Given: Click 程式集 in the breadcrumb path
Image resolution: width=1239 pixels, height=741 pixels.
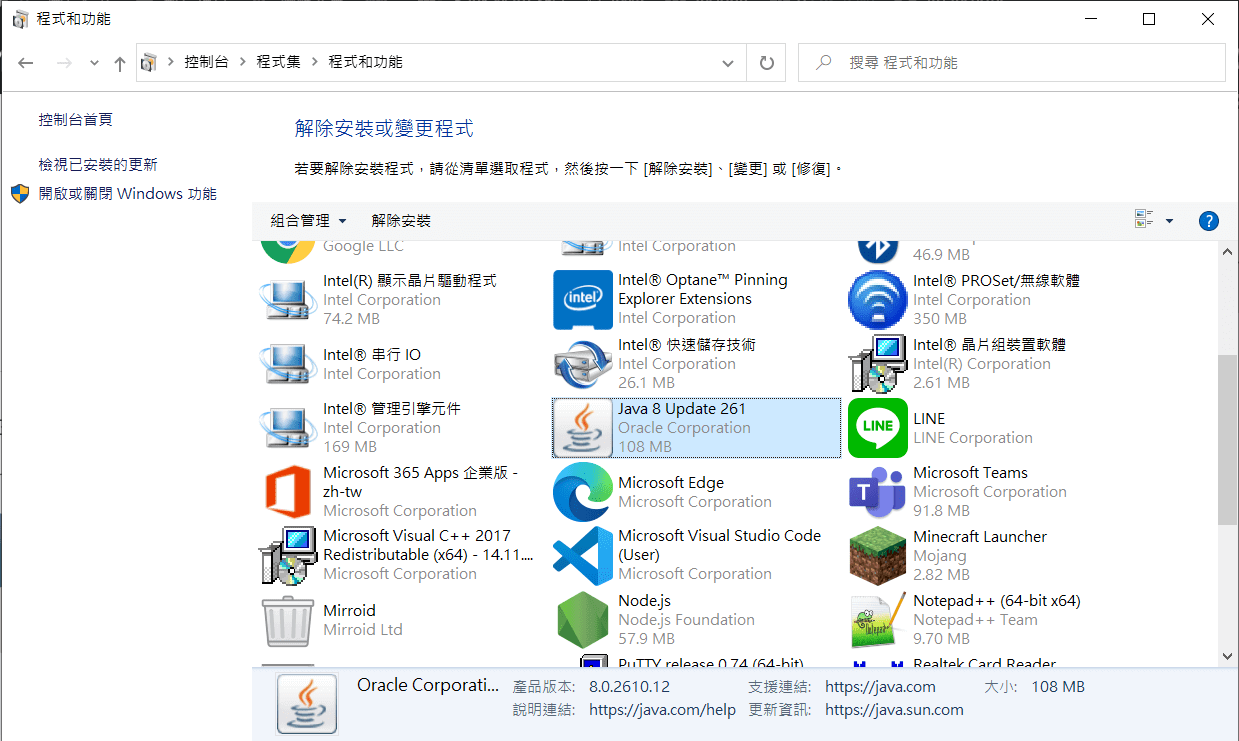Looking at the screenshot, I should click(x=278, y=62).
